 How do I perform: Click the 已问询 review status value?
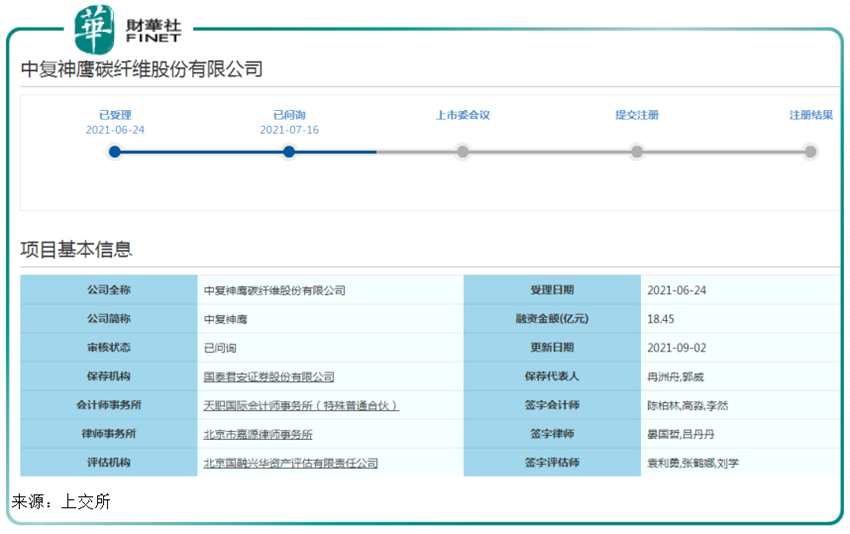(220, 348)
